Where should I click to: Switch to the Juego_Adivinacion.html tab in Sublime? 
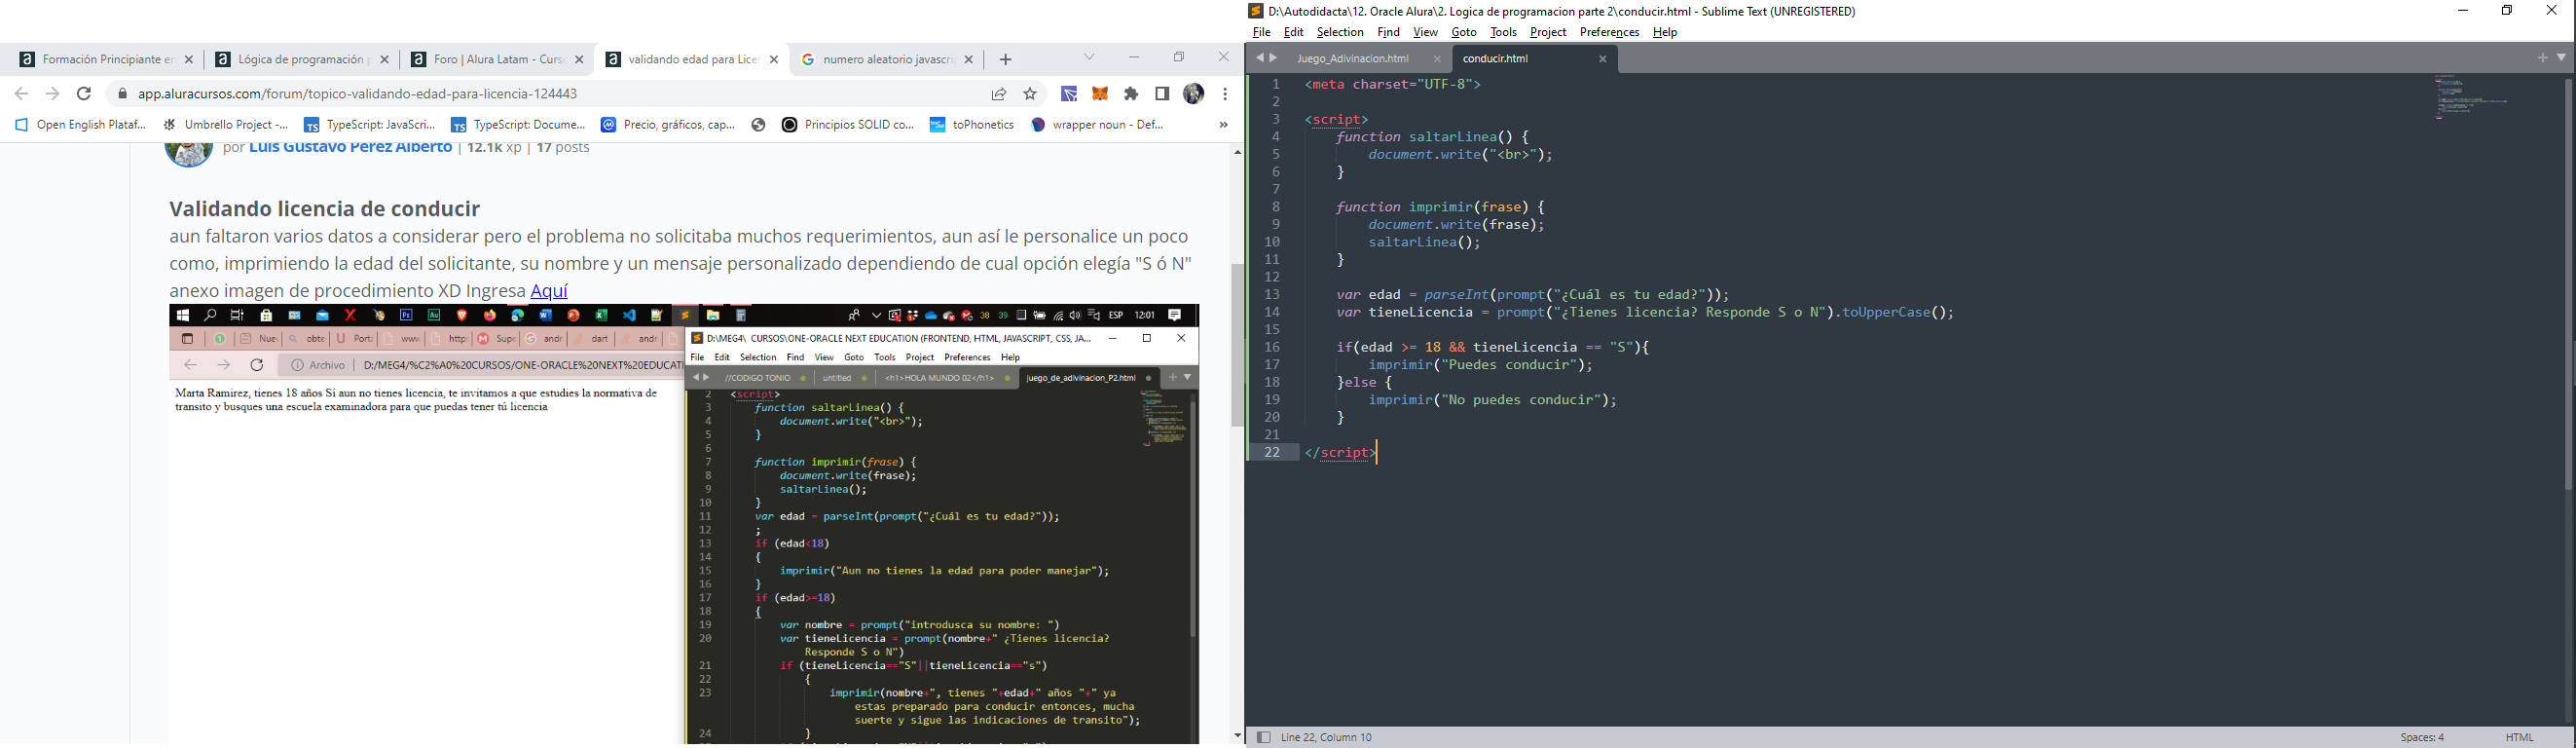[1354, 59]
